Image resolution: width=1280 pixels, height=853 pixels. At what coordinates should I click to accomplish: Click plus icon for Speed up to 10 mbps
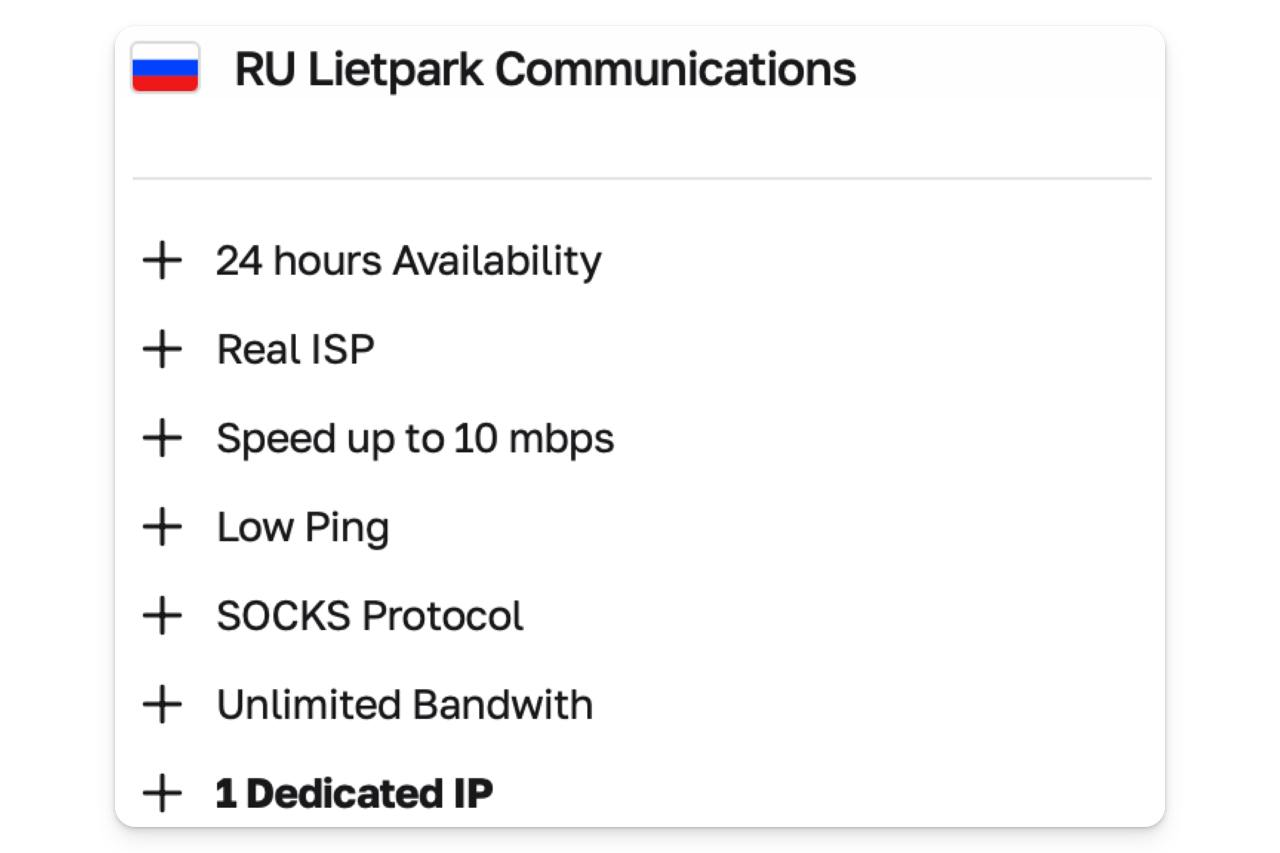162,438
